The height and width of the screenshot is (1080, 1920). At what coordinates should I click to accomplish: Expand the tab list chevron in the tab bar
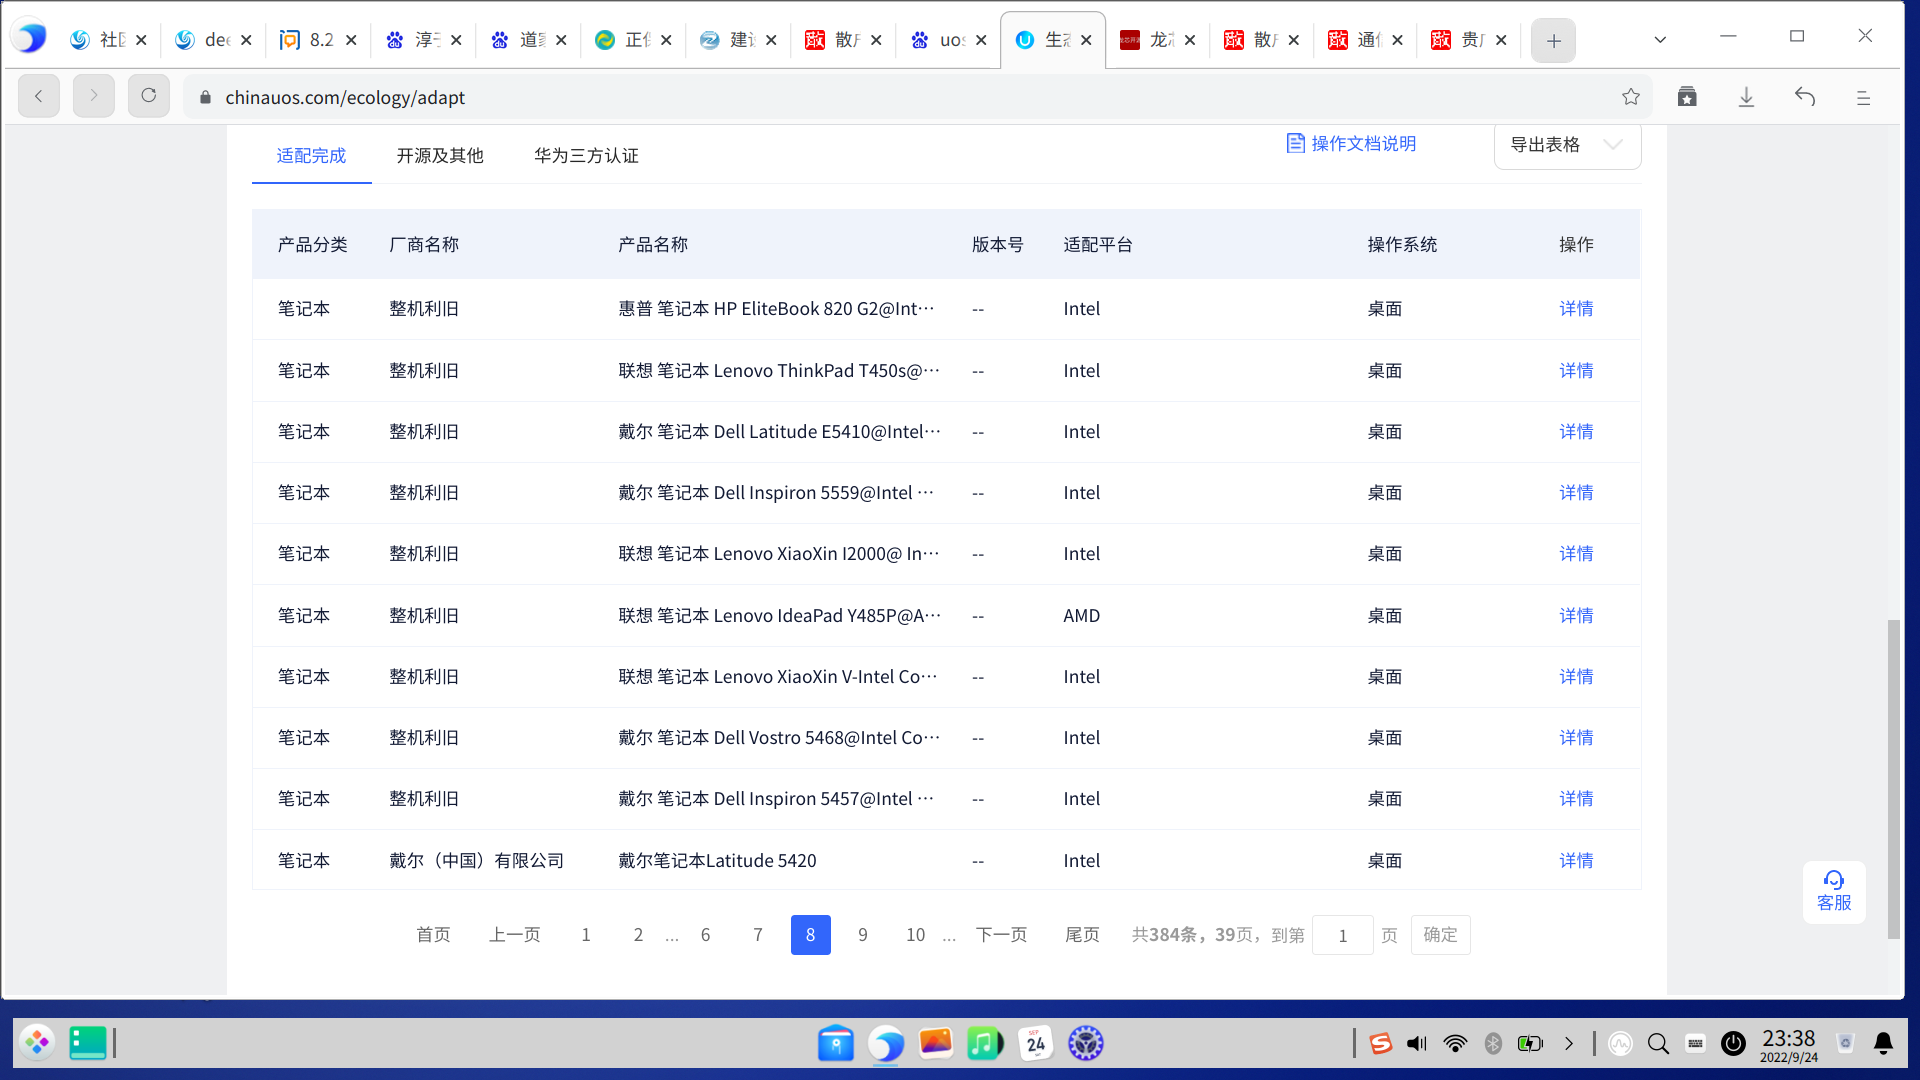(1660, 40)
